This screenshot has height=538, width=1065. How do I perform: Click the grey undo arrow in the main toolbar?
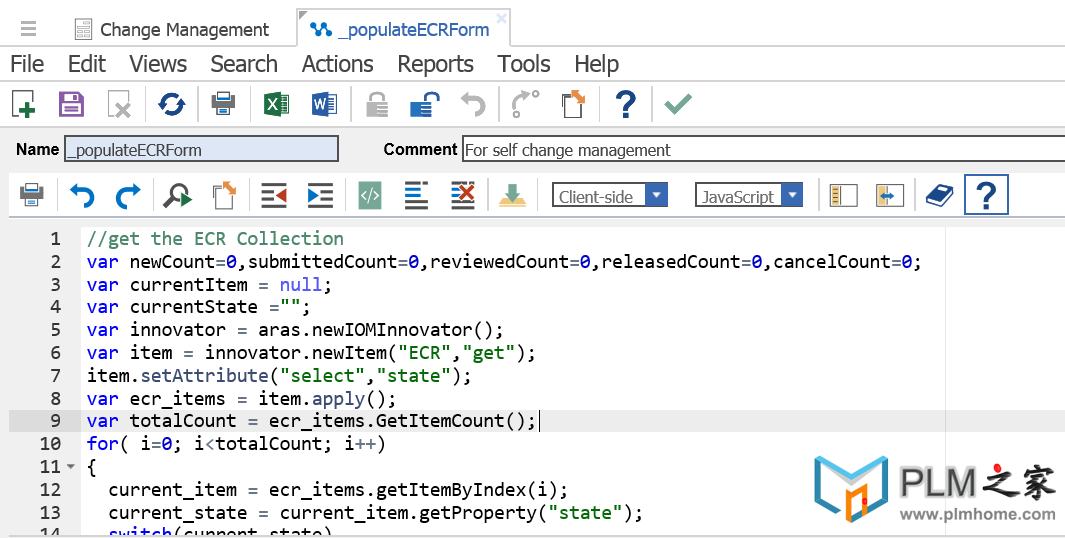473,104
